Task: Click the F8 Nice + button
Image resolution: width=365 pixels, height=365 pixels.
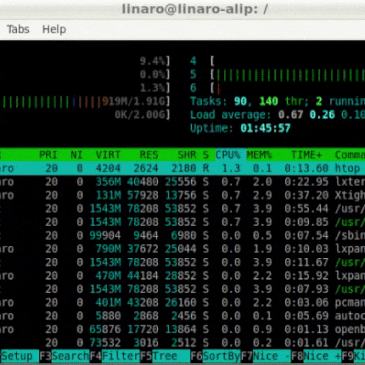Action: click(316, 356)
